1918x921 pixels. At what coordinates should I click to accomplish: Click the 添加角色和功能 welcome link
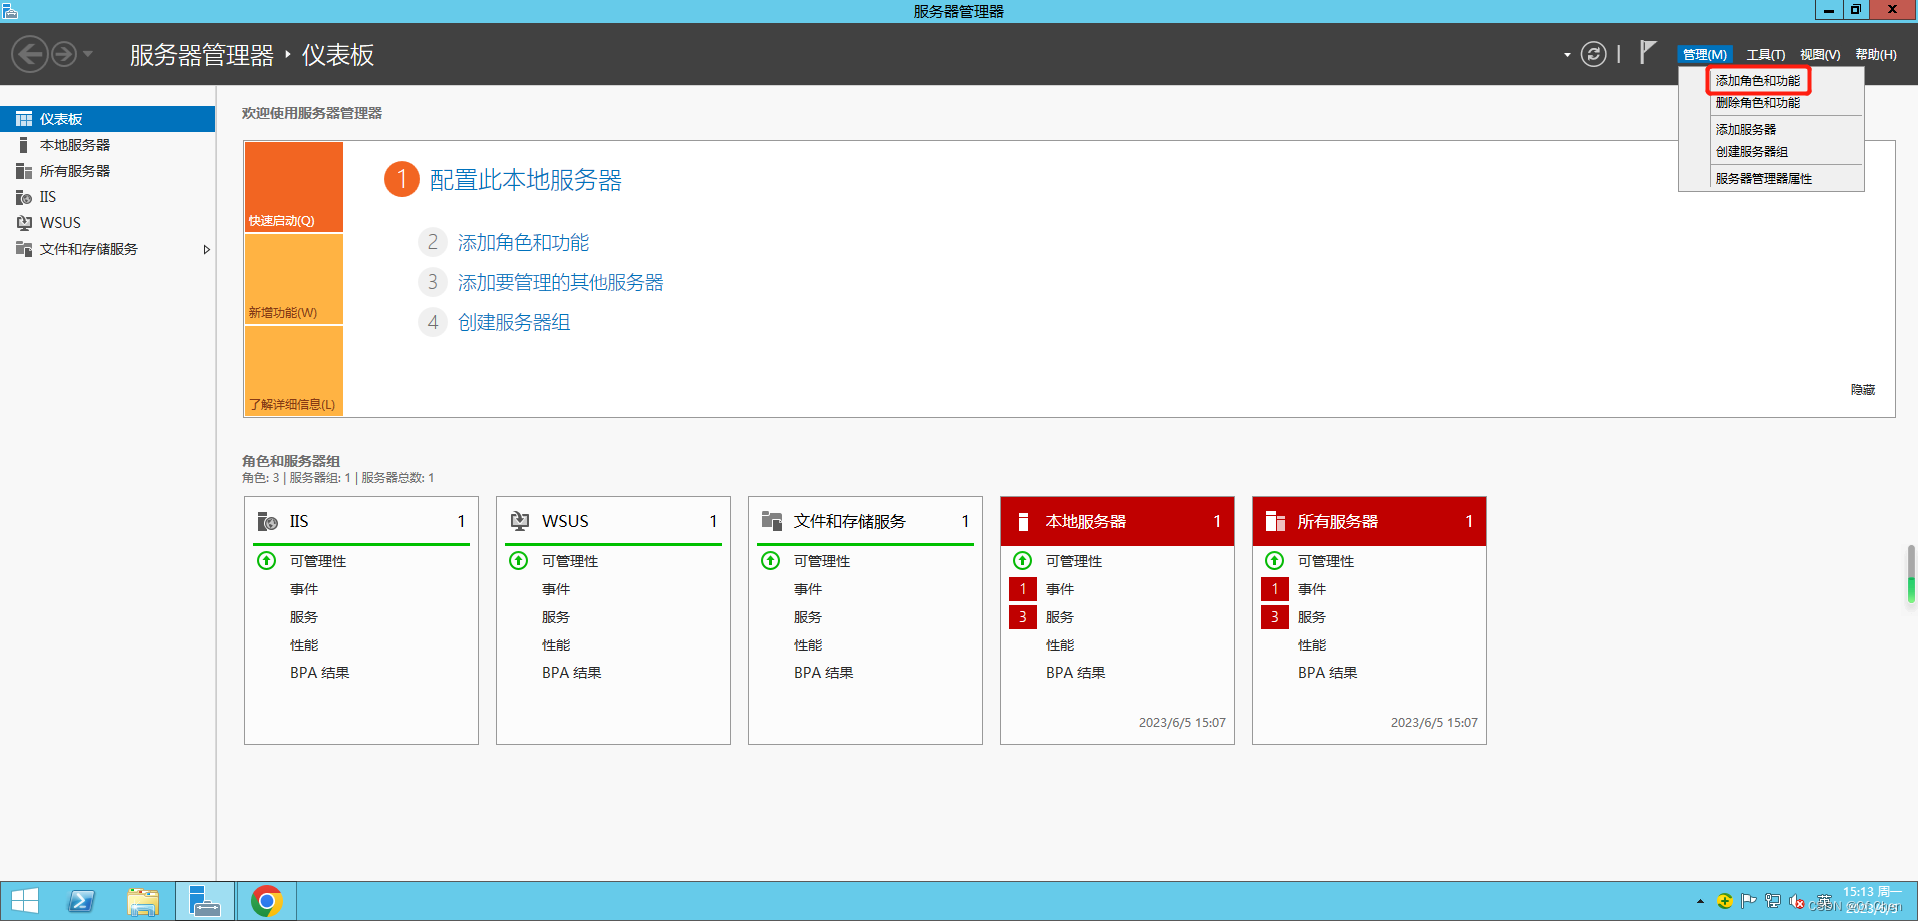(523, 243)
